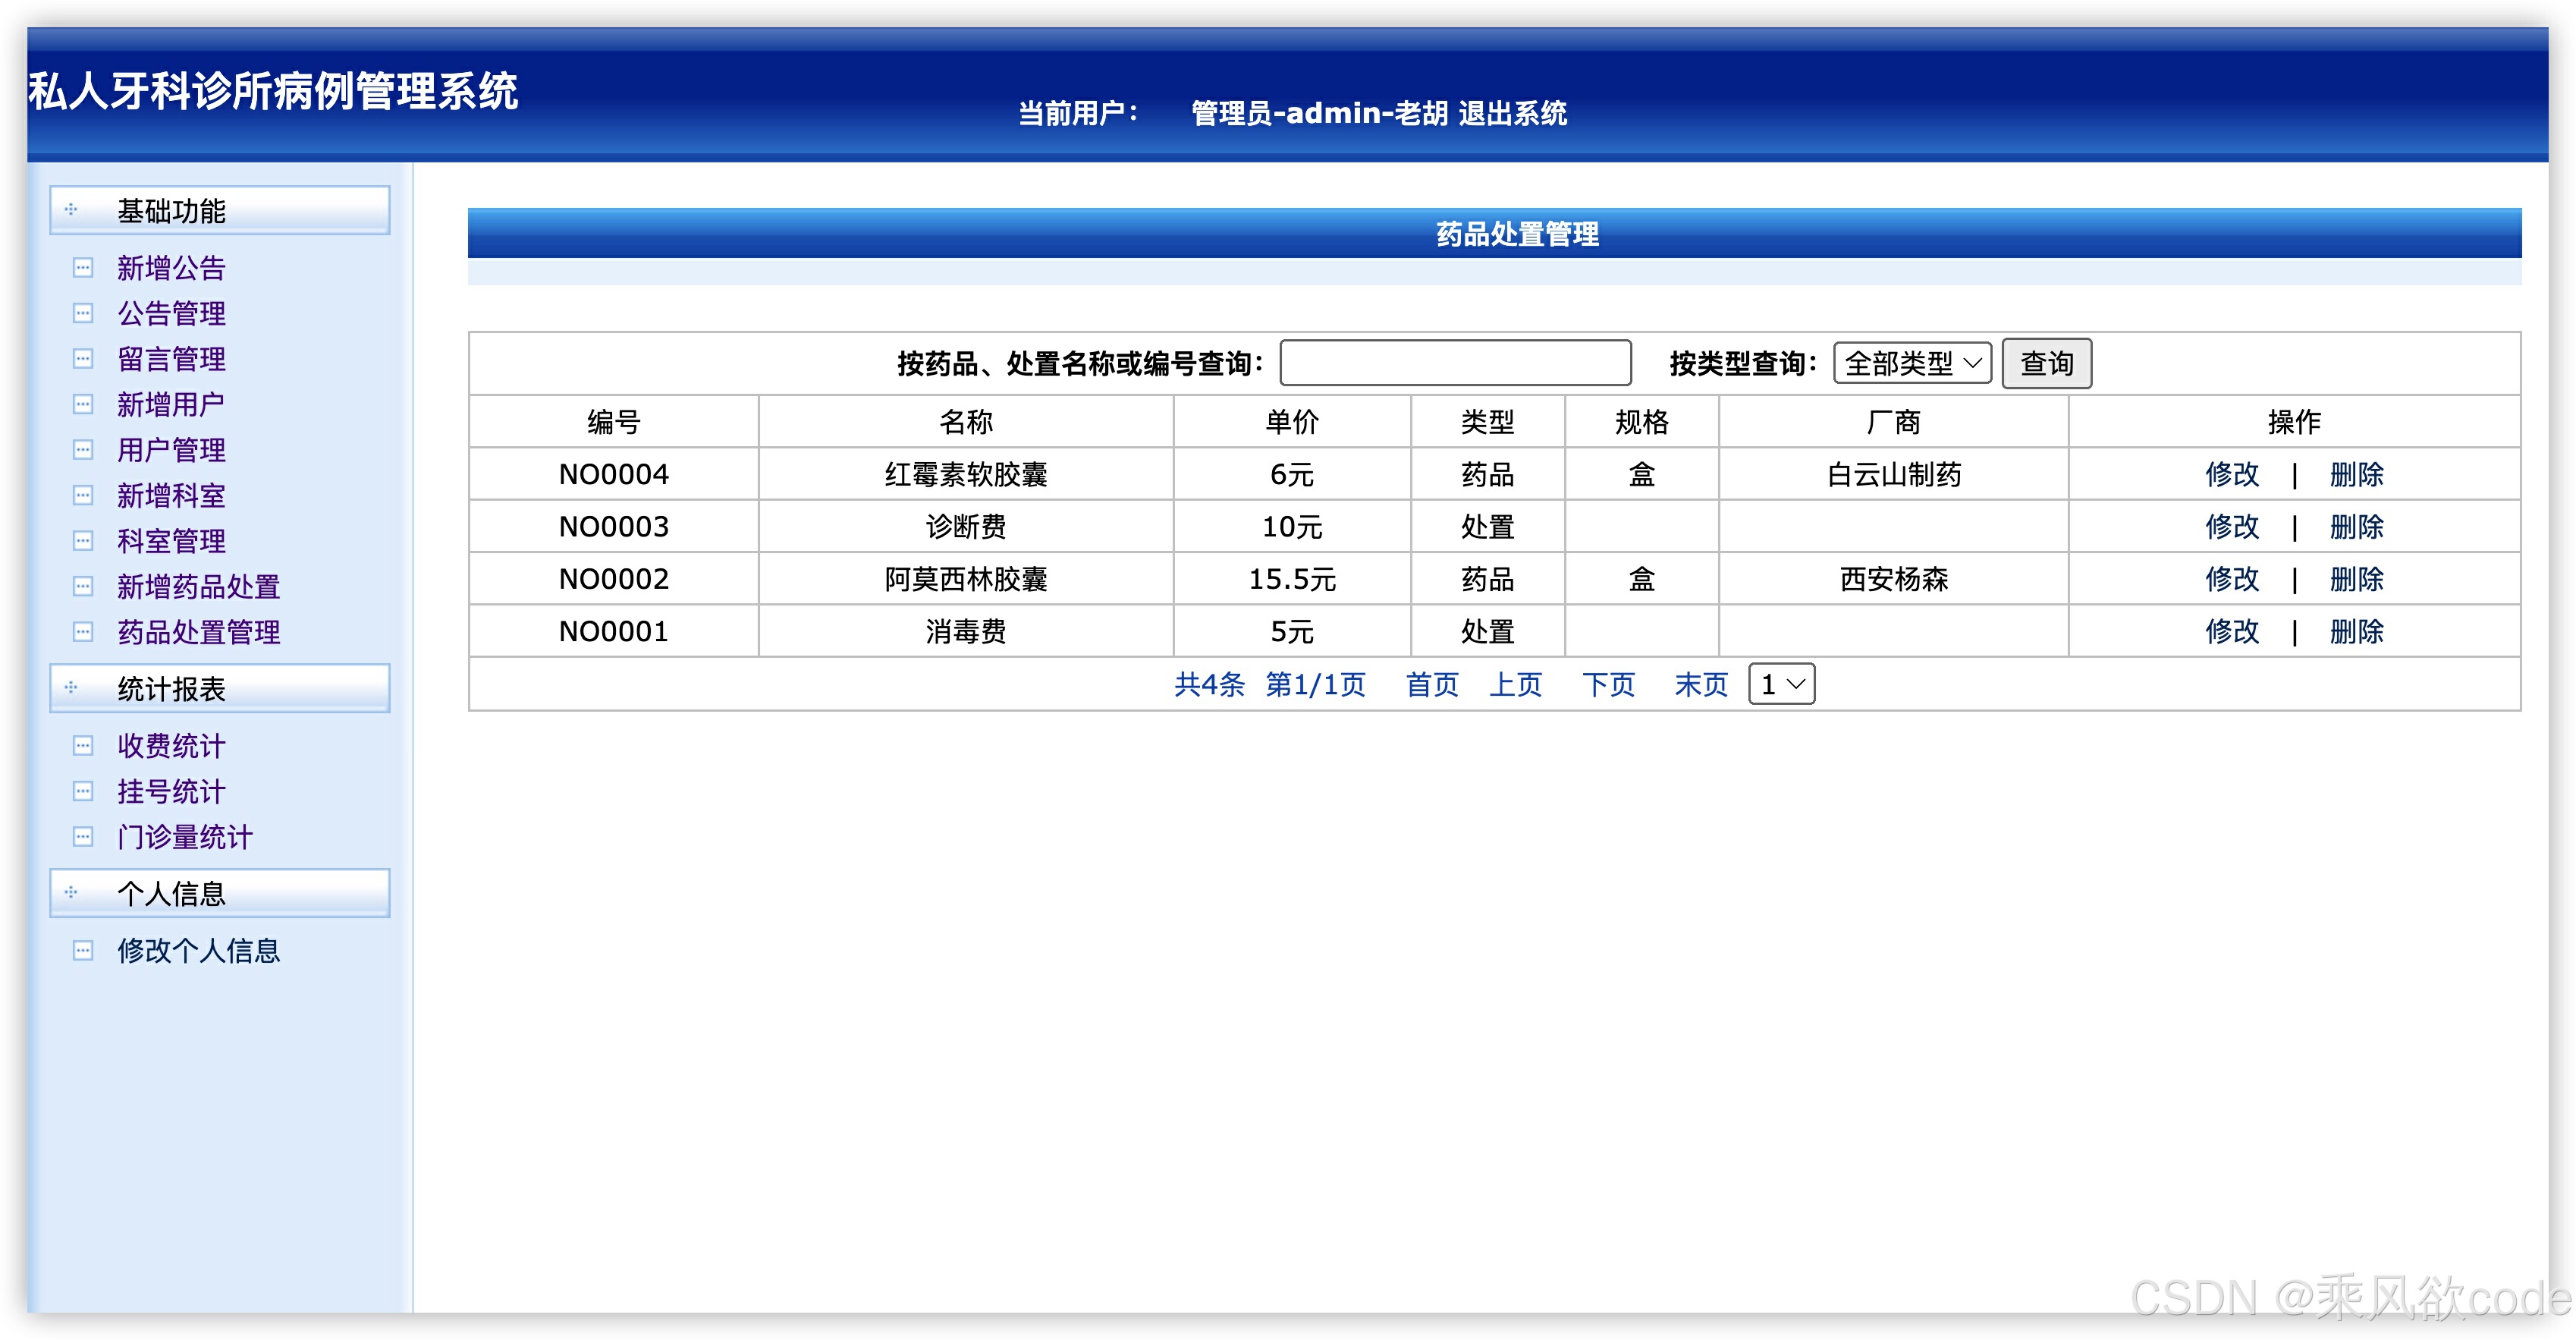Click the cross icon on 统计报表 header
Image resolution: width=2576 pixels, height=1340 pixels.
71,688
